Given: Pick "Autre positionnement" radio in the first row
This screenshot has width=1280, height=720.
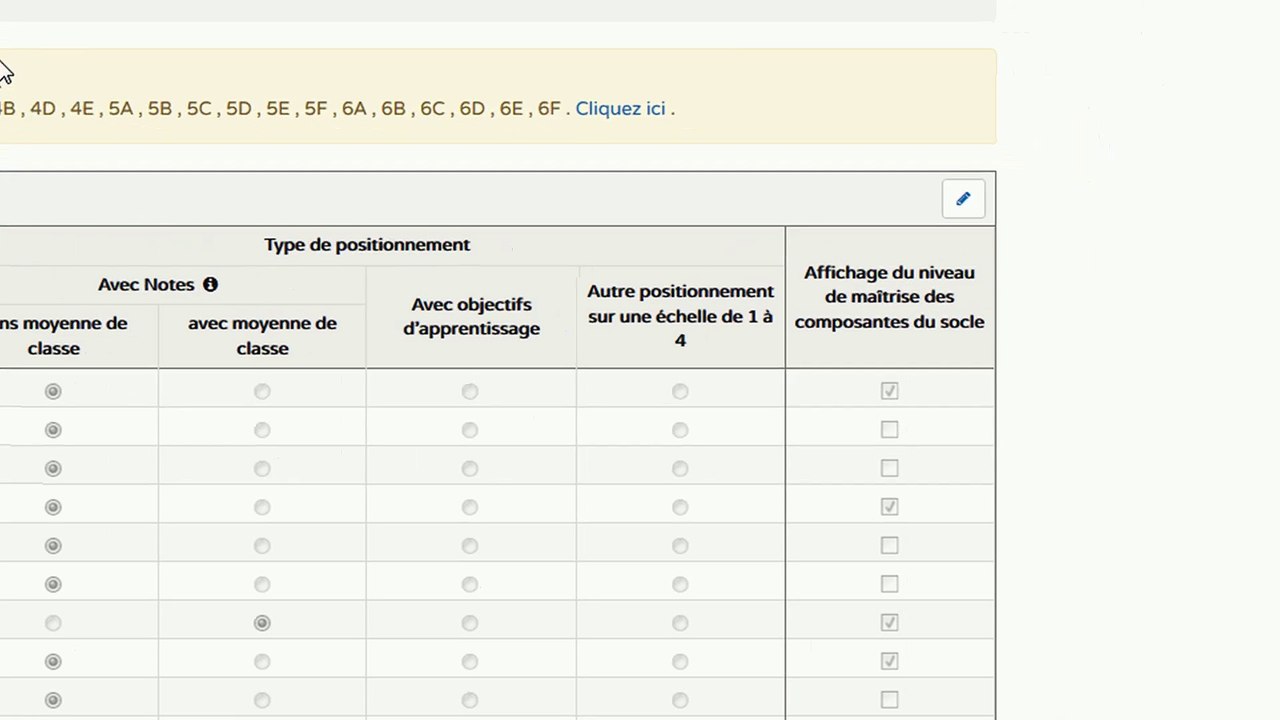Looking at the screenshot, I should (x=680, y=391).
